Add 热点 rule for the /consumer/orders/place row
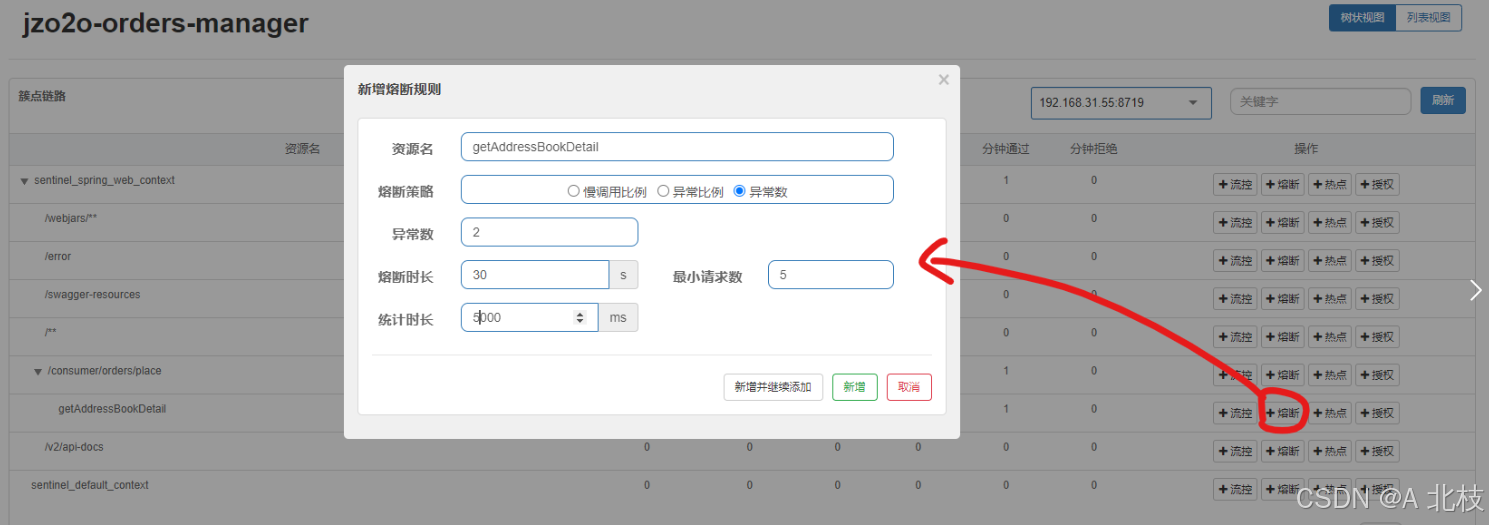This screenshot has width=1489, height=525. coord(1330,374)
